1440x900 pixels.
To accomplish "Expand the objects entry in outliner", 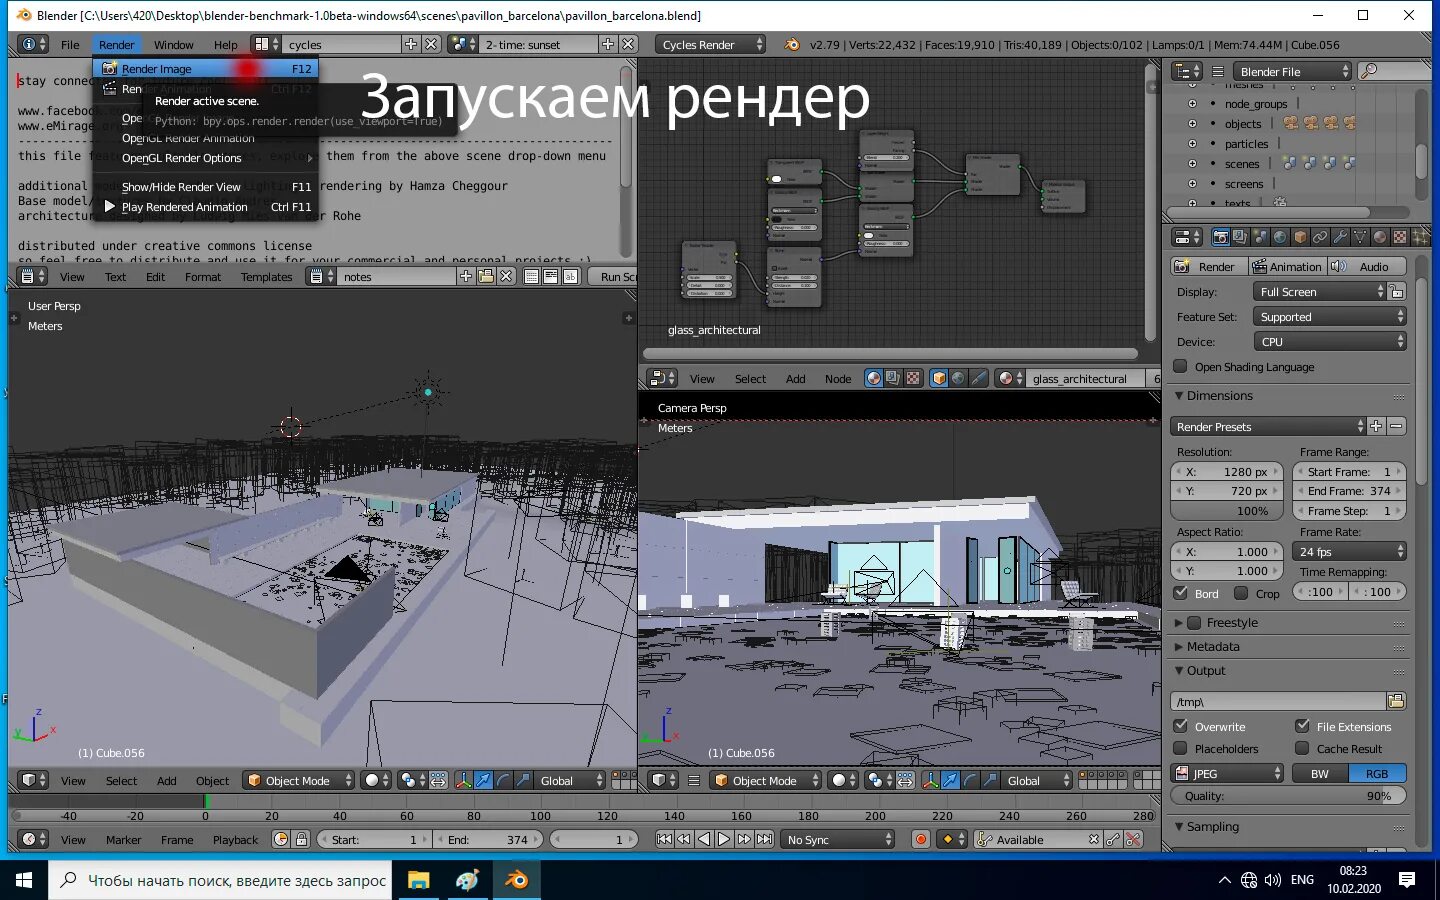I will coord(1192,124).
